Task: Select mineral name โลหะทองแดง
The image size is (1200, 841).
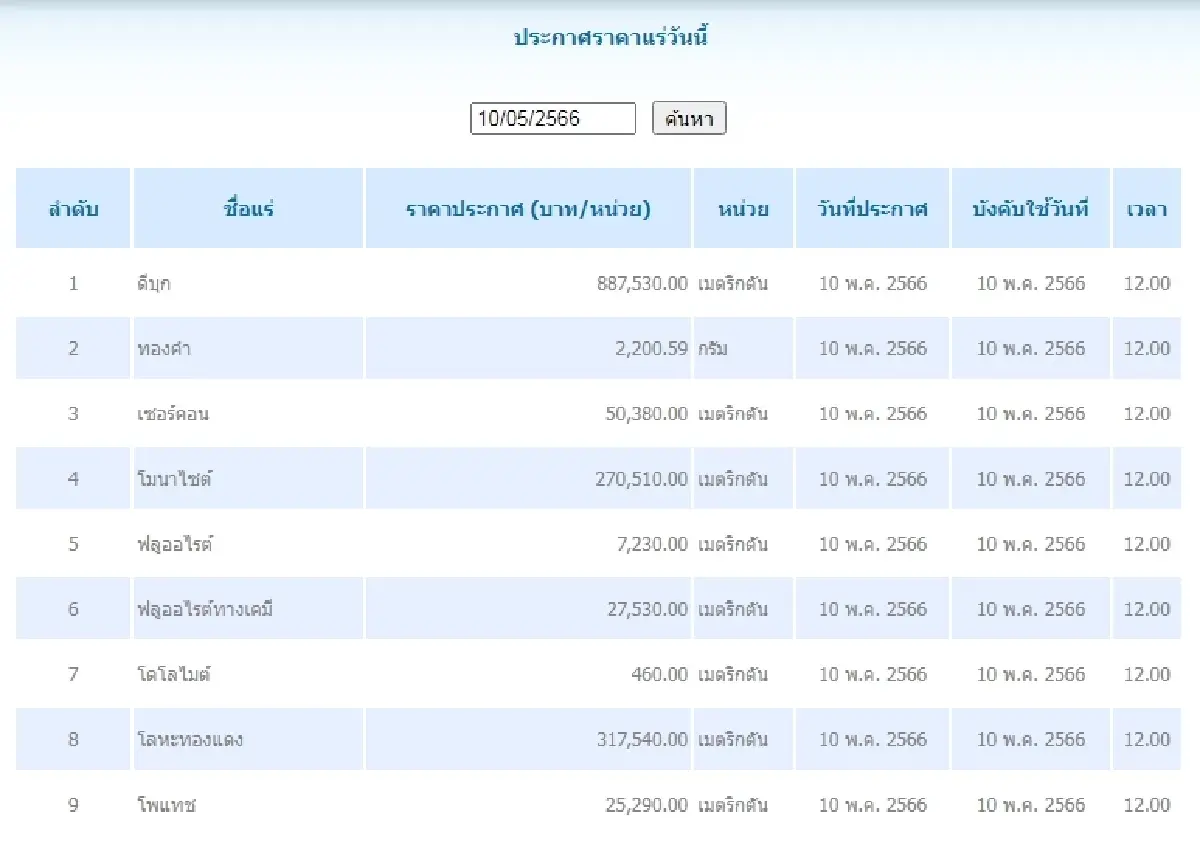Action: pos(190,739)
